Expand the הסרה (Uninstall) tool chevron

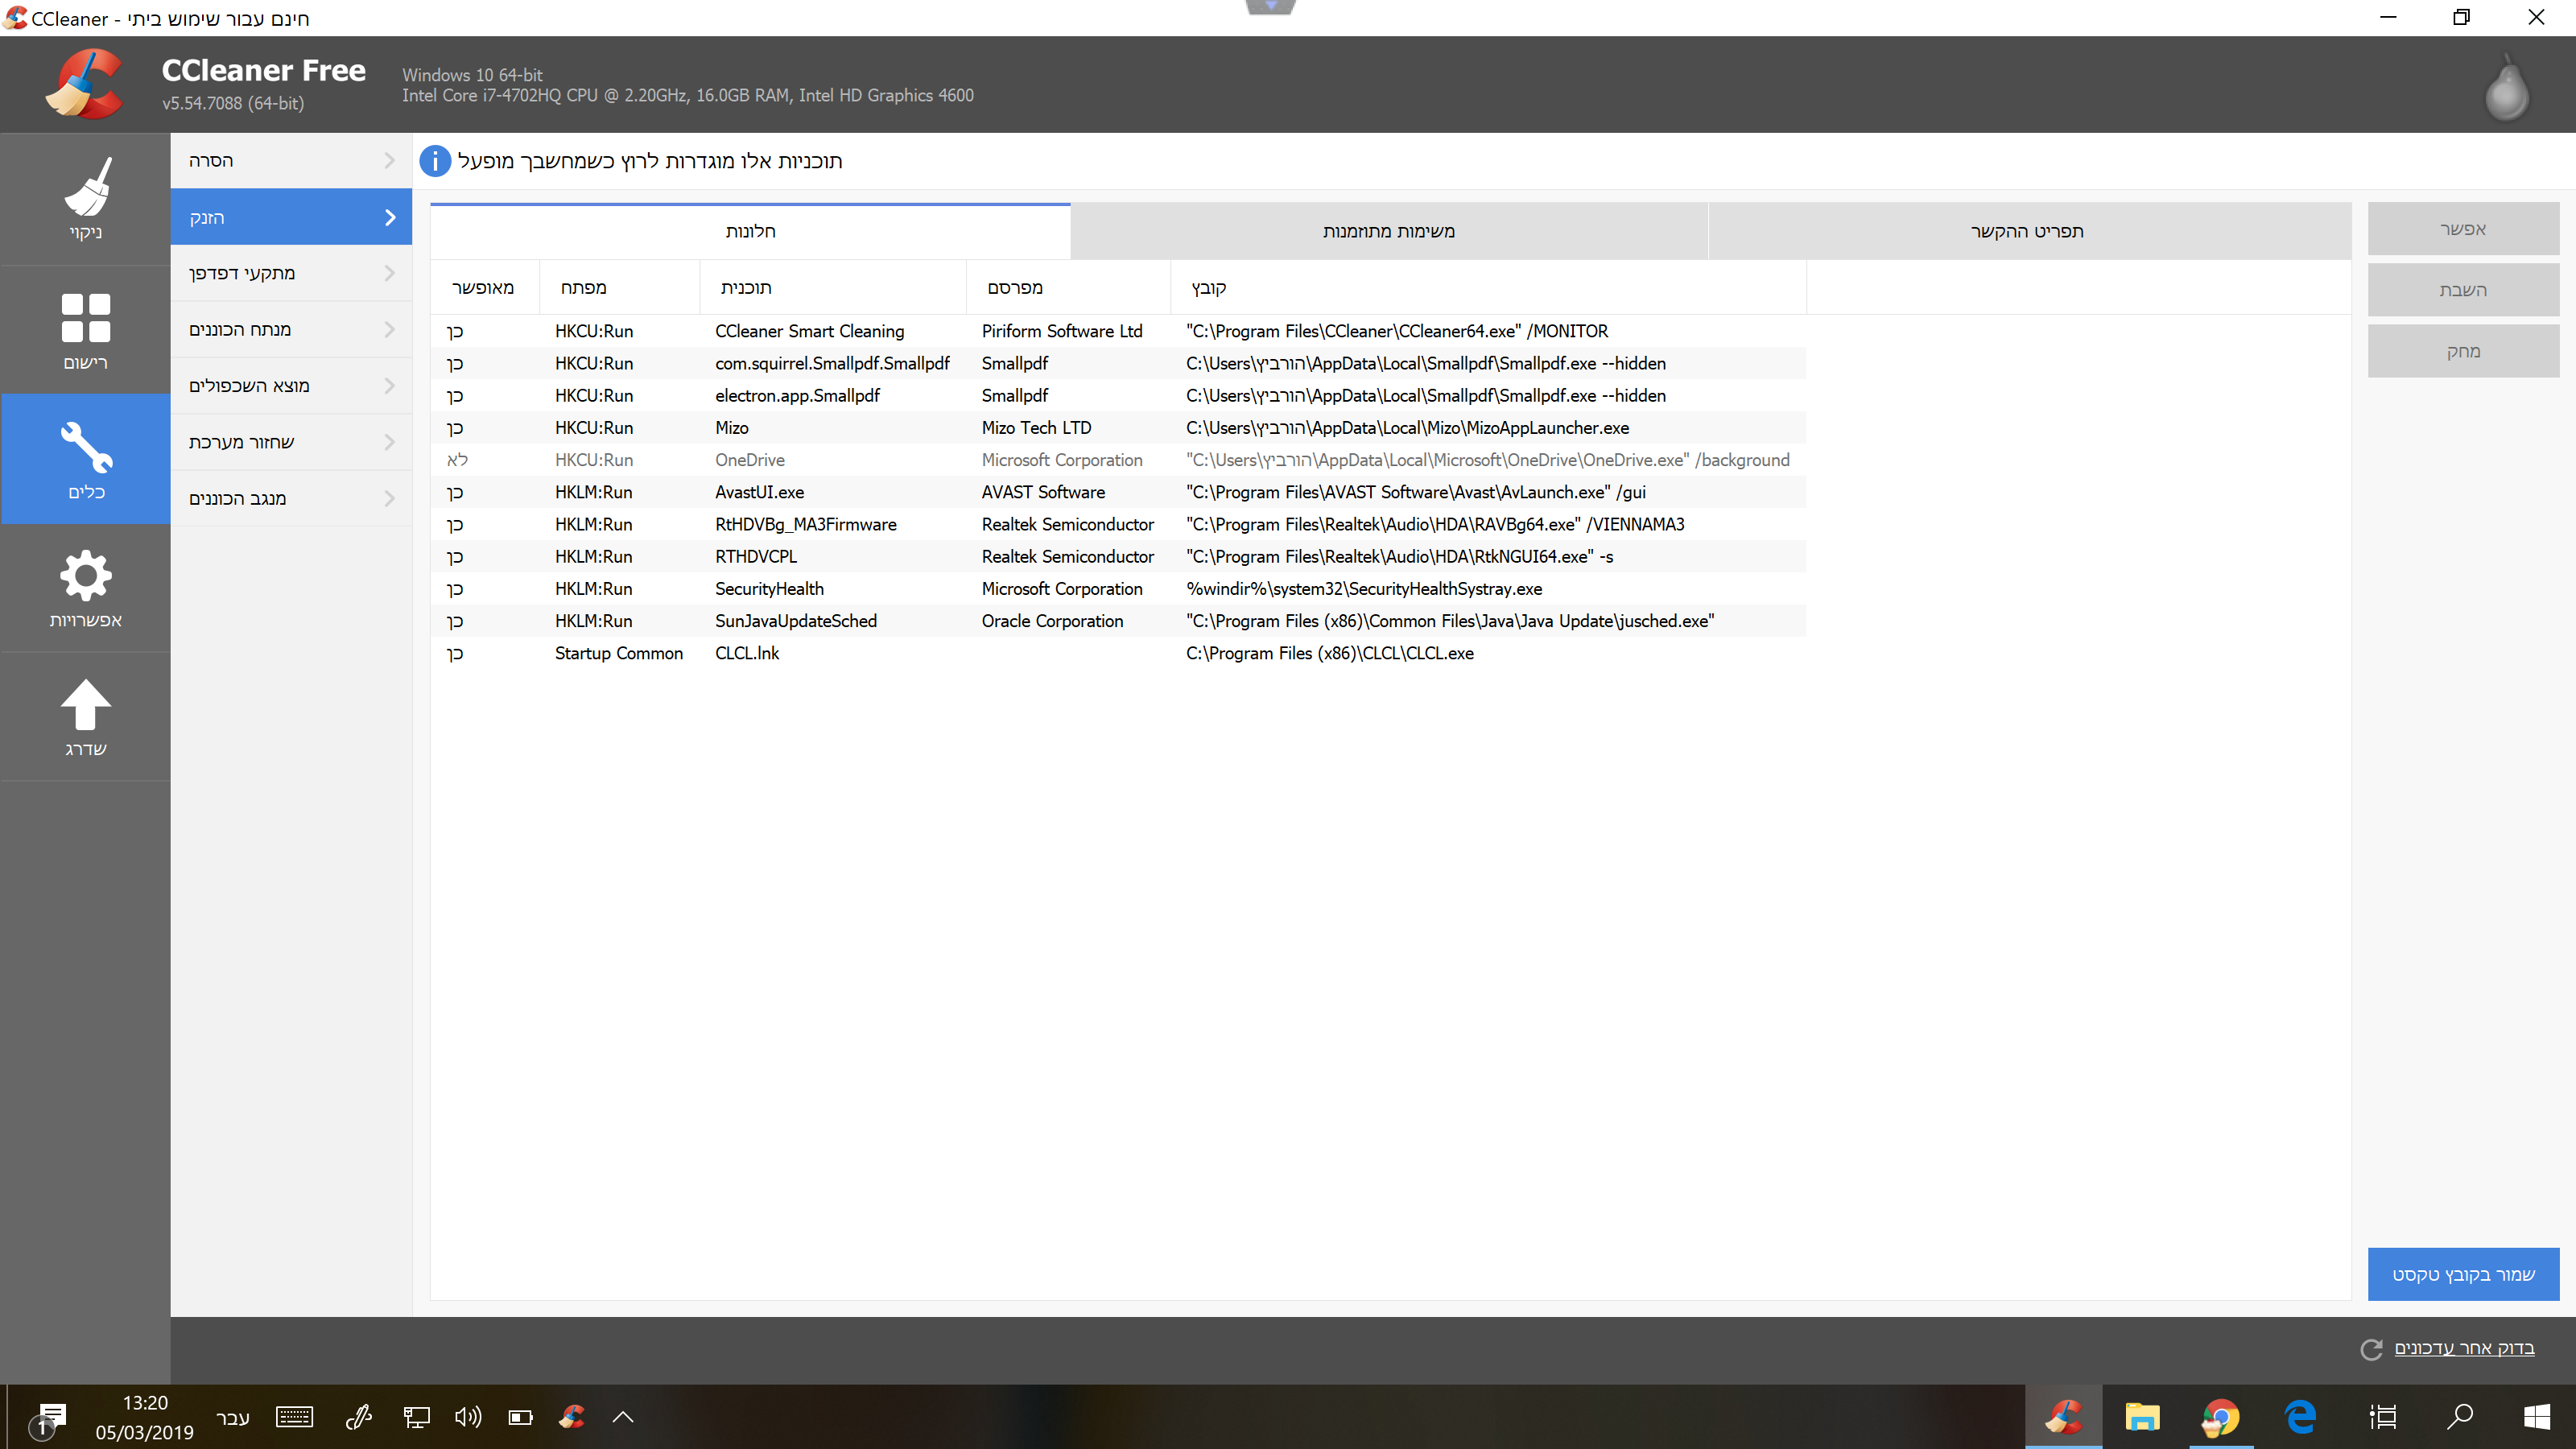pyautogui.click(x=390, y=160)
